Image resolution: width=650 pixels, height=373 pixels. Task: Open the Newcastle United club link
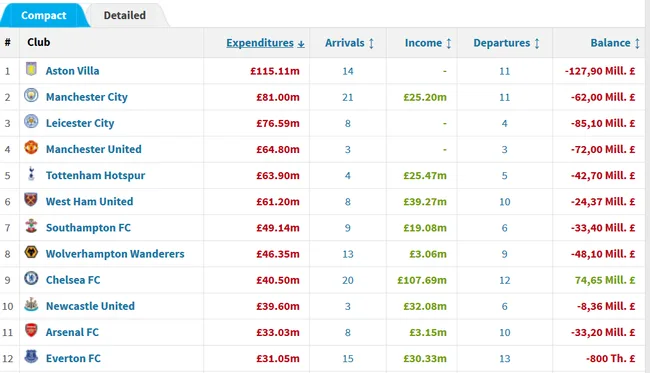tap(90, 306)
